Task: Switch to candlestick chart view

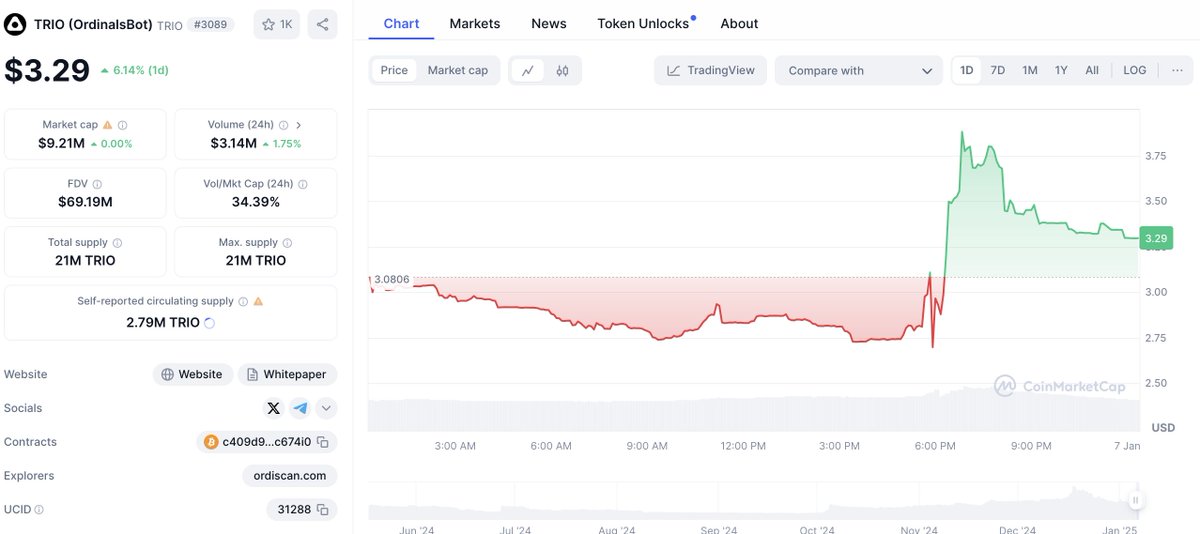Action: (562, 70)
